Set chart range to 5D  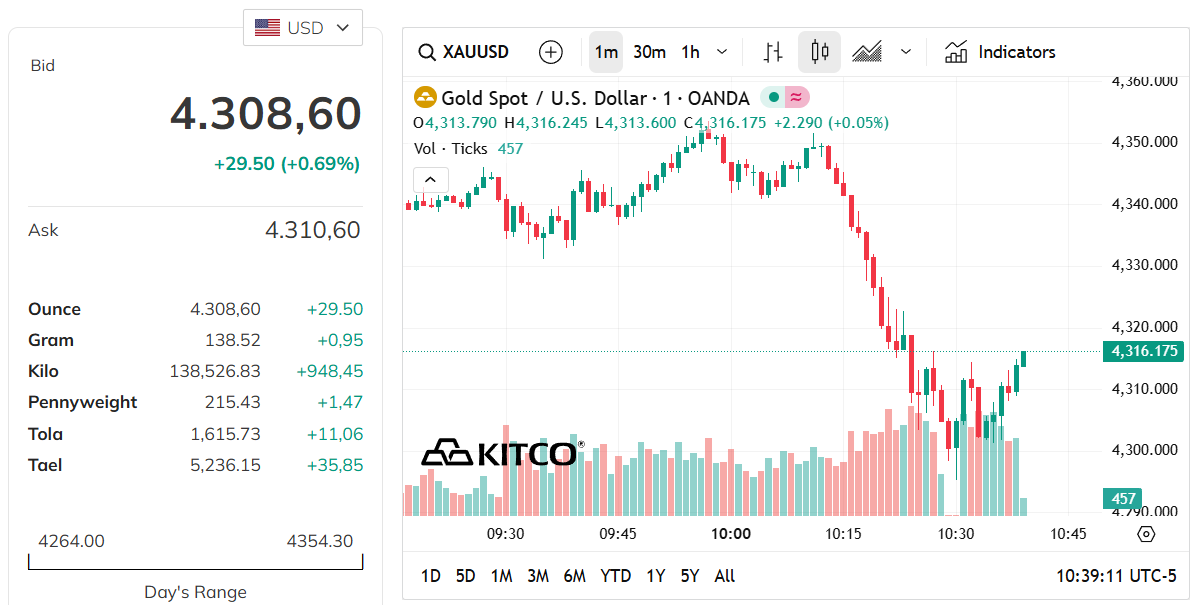pyautogui.click(x=465, y=576)
